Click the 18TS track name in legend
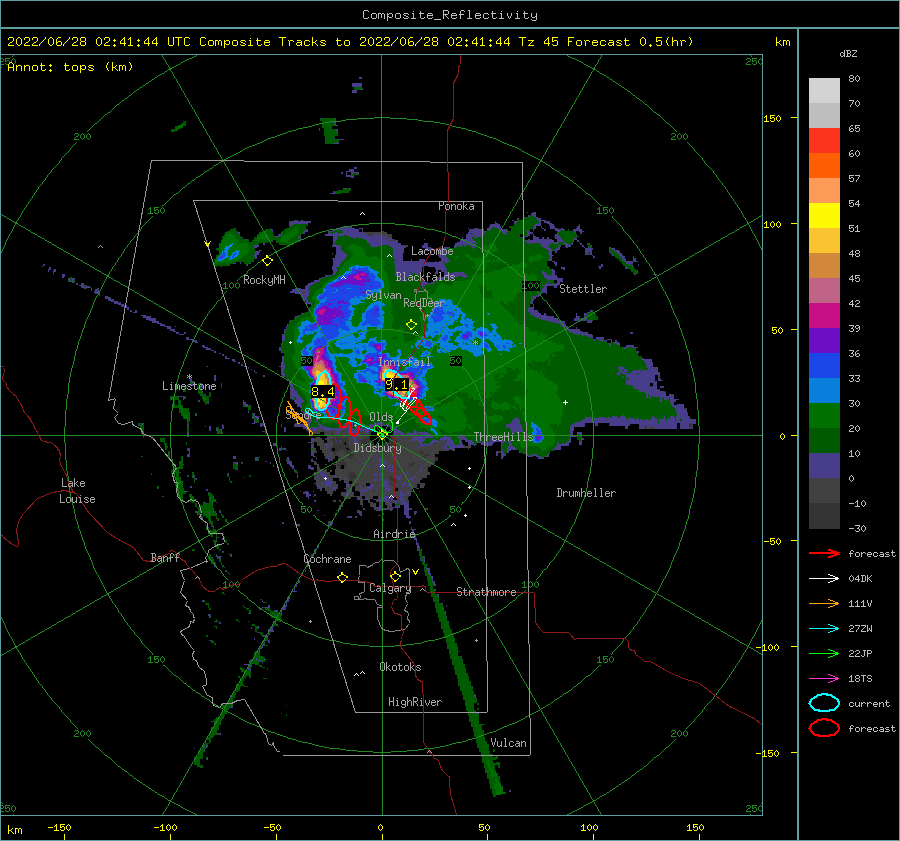Image resolution: width=900 pixels, height=841 pixels. coord(860,679)
